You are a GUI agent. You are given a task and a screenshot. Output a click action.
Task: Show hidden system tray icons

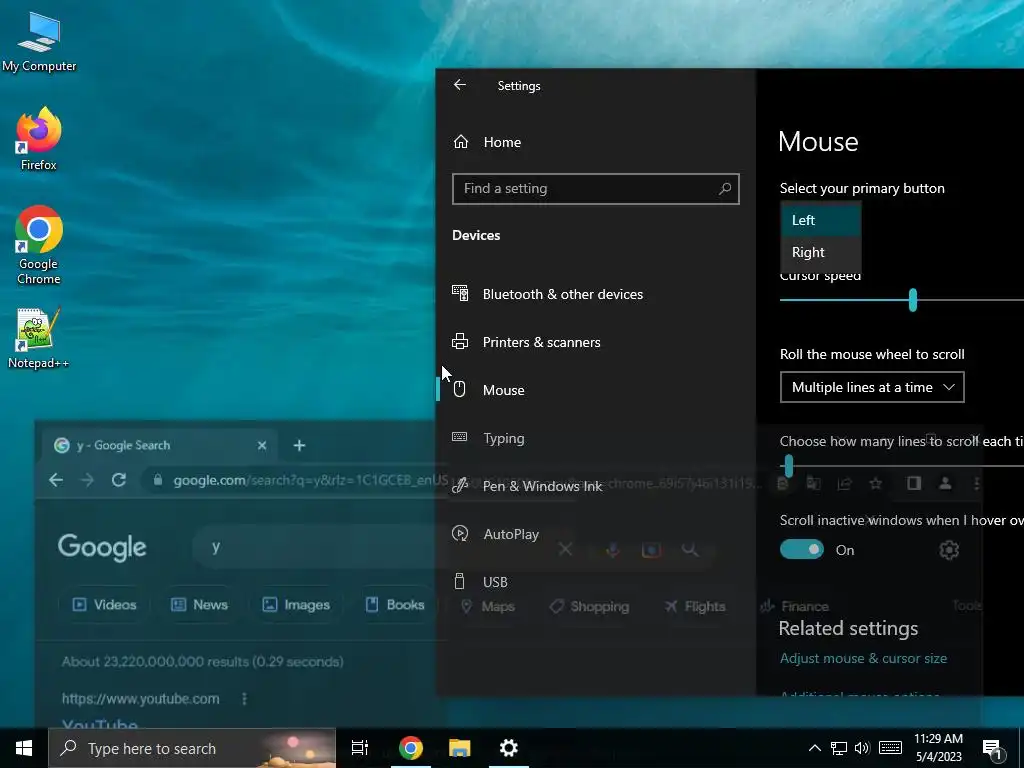pos(814,748)
